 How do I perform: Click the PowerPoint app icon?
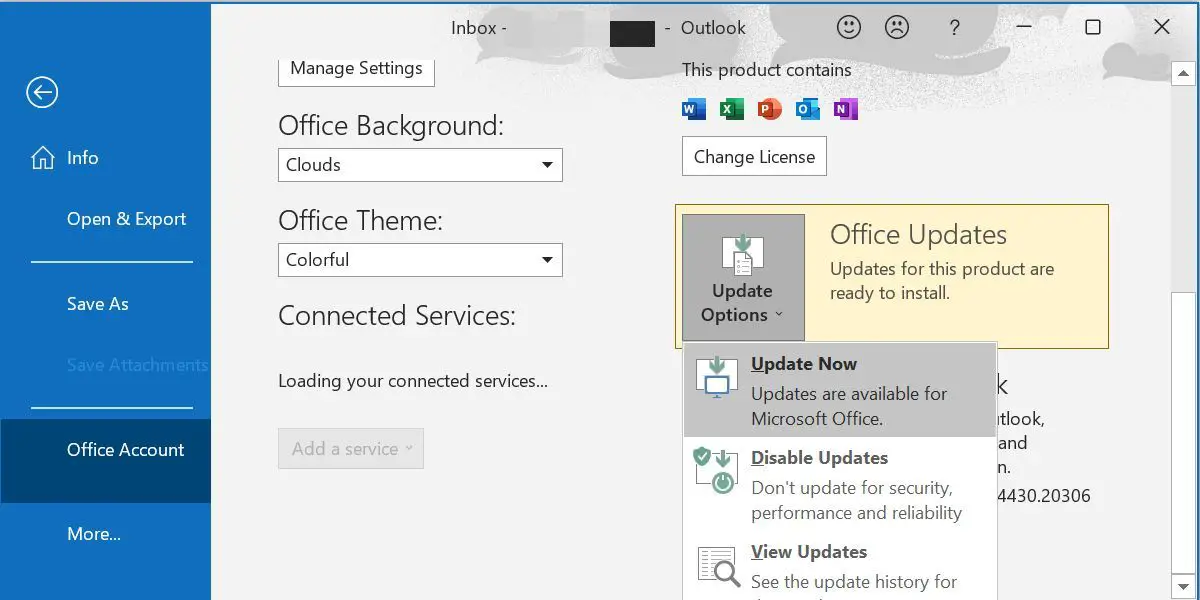tap(770, 109)
